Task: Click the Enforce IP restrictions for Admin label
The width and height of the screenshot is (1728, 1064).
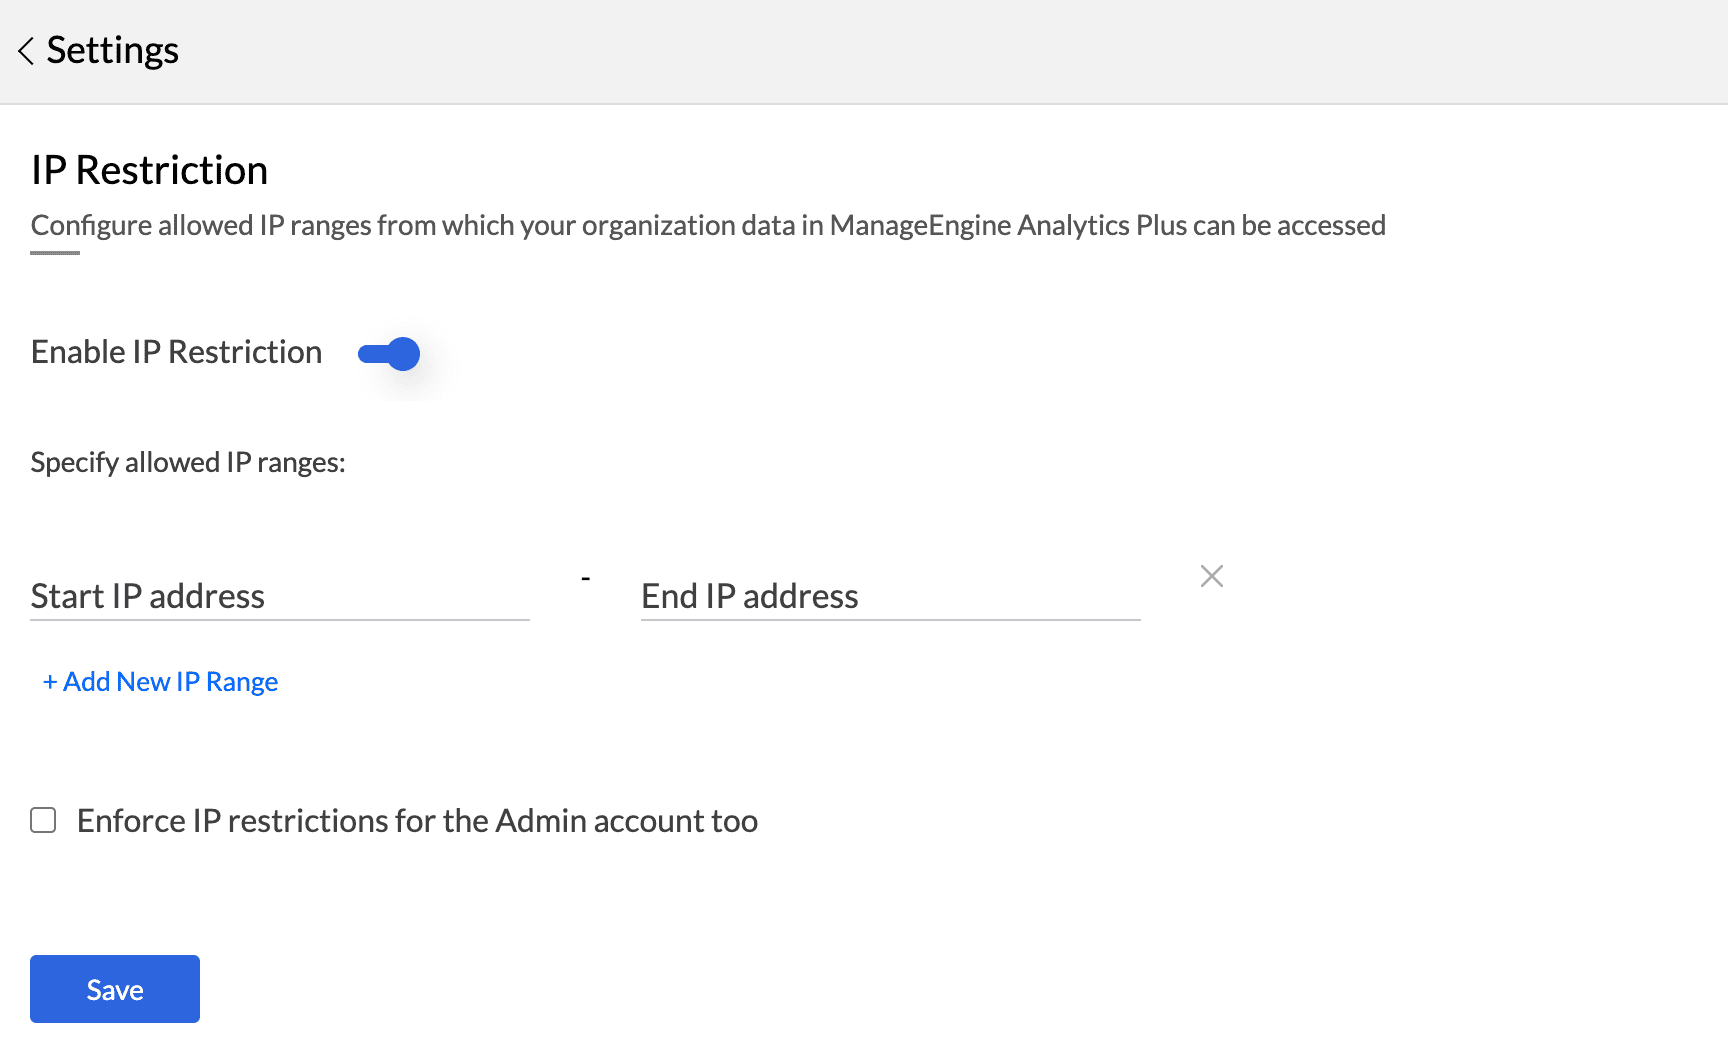Action: point(417,821)
